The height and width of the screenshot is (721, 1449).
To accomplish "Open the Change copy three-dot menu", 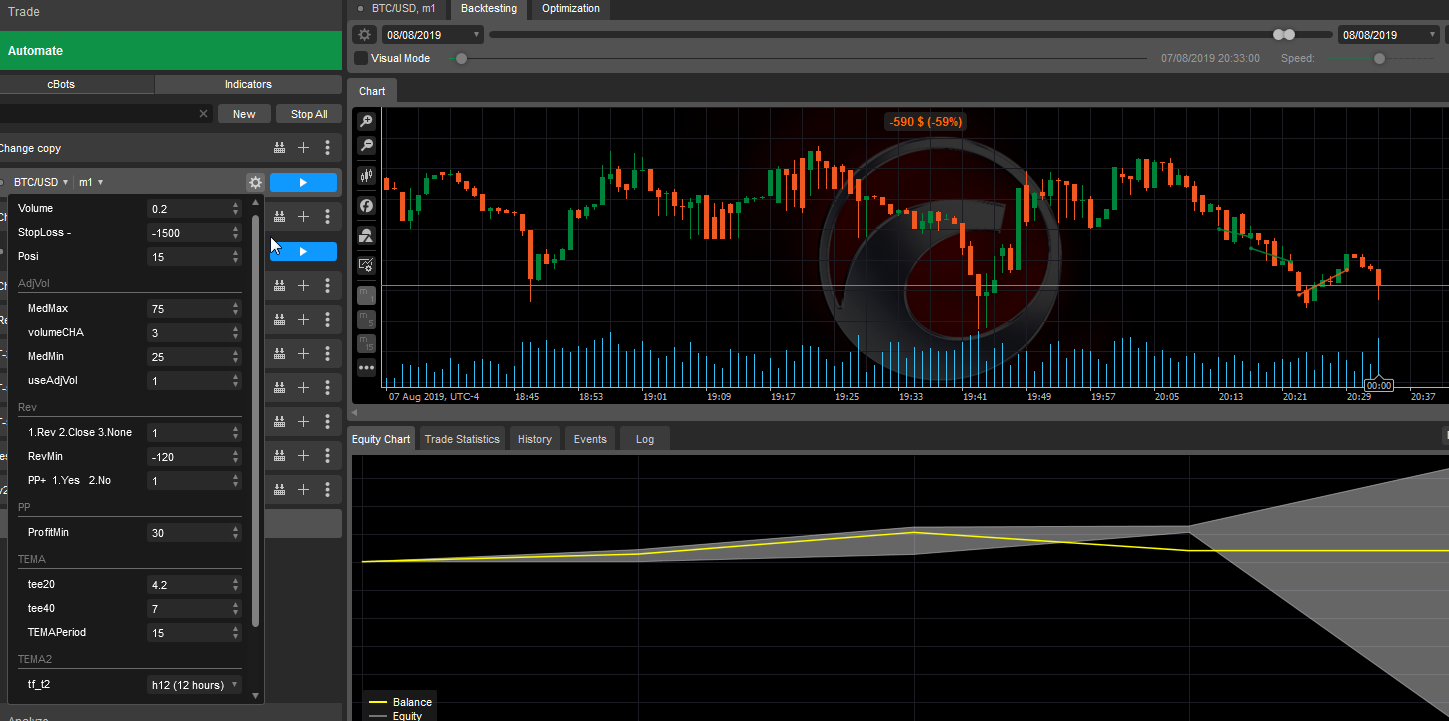I will coord(327,148).
